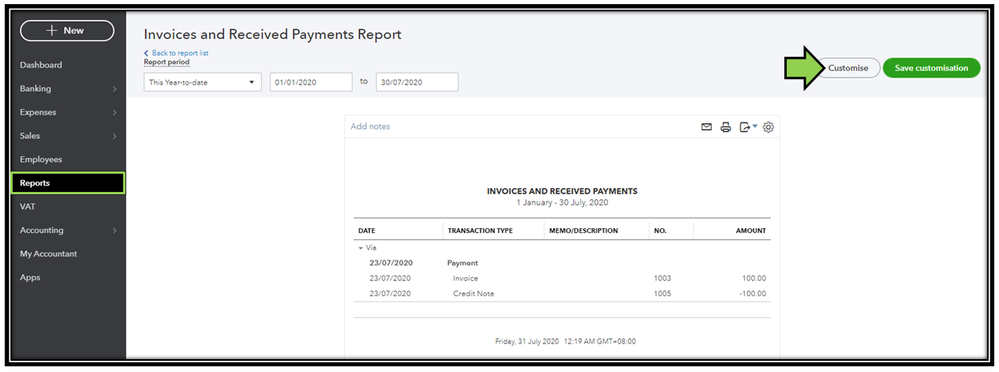Click the Customise button
The image size is (999, 372).
[x=848, y=68]
